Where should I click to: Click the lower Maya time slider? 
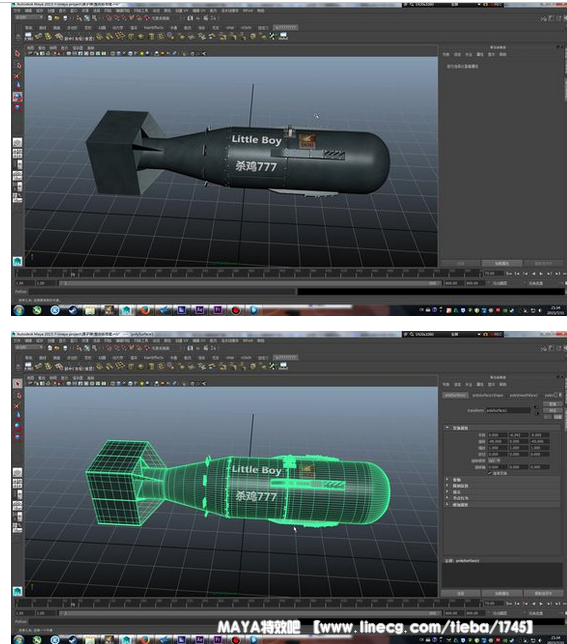point(248,603)
